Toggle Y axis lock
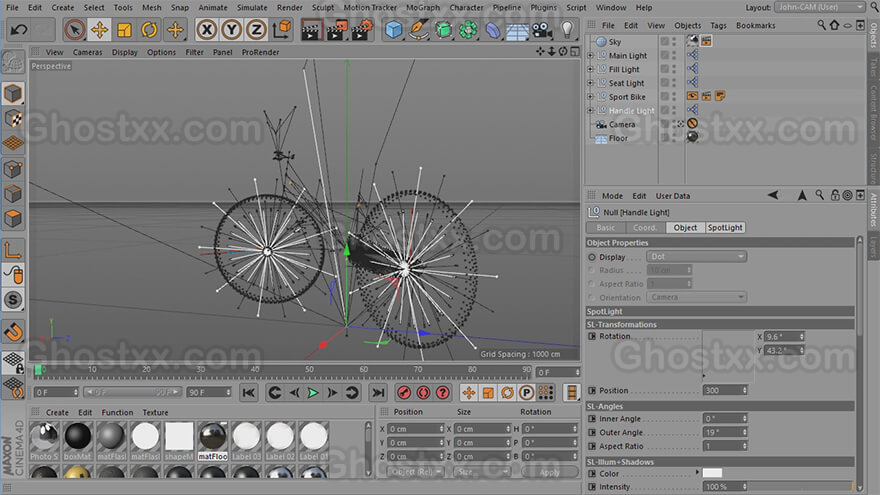Viewport: 880px width, 495px height. 231,29
